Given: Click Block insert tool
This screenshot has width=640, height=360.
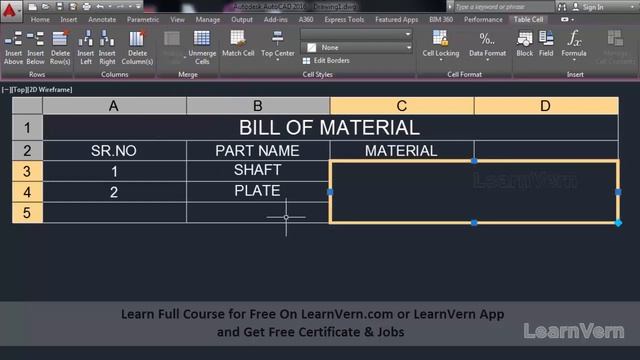Looking at the screenshot, I should tap(524, 44).
